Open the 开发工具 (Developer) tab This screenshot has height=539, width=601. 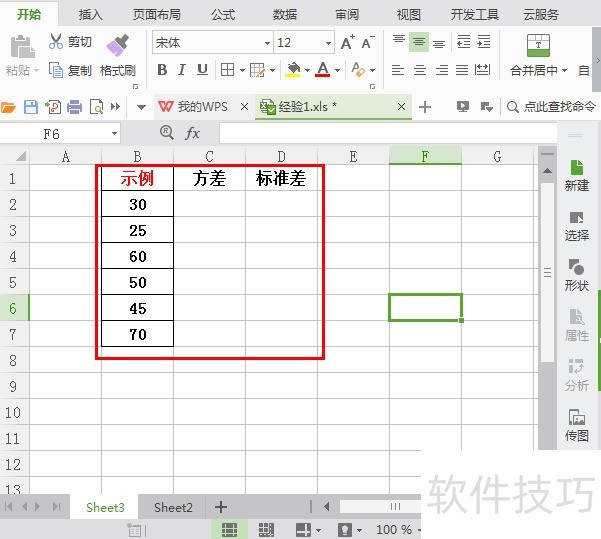(475, 15)
